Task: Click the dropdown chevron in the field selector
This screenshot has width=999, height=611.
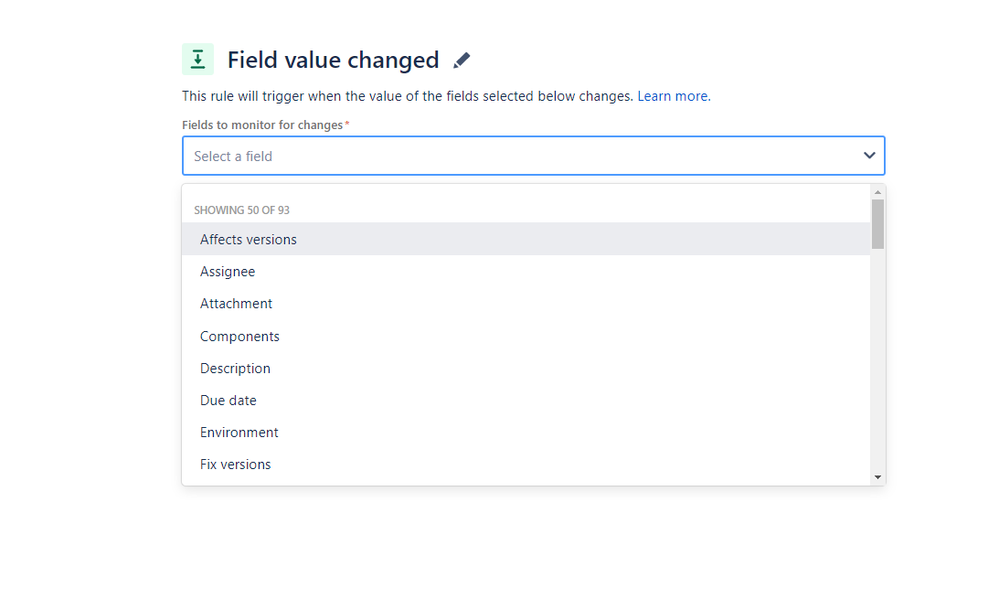Action: [x=869, y=155]
